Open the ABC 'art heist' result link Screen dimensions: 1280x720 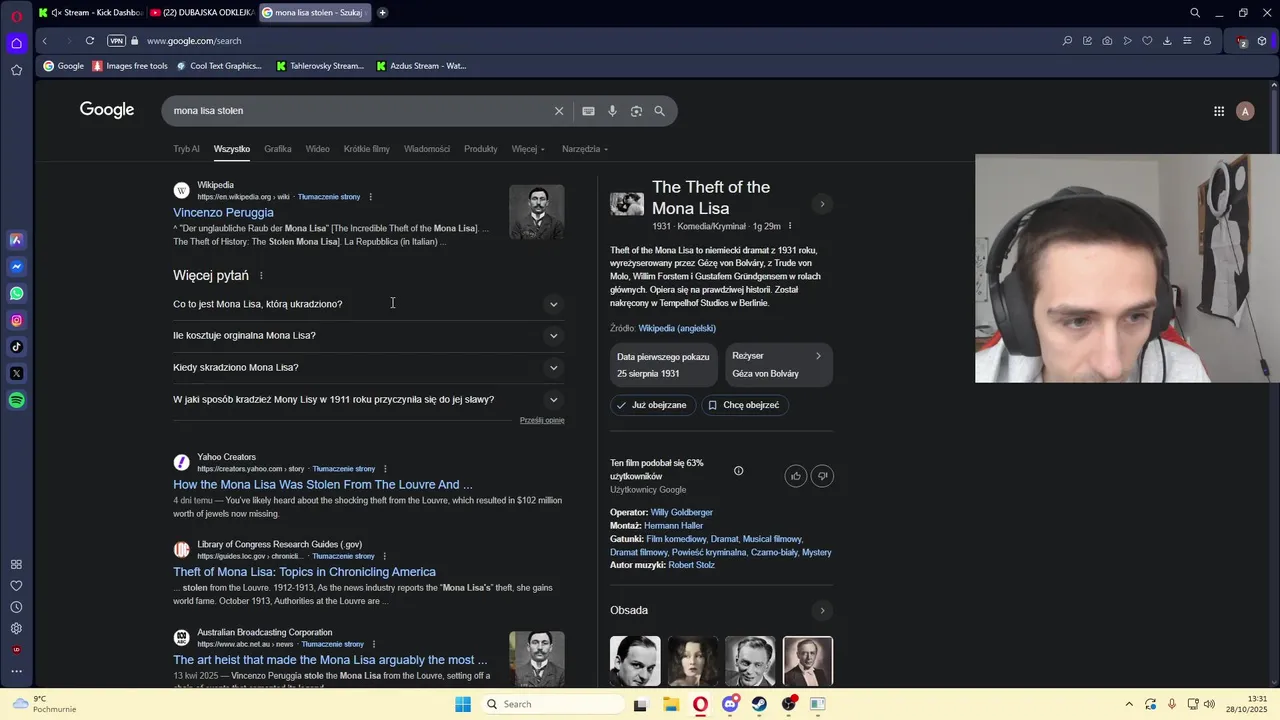point(330,660)
